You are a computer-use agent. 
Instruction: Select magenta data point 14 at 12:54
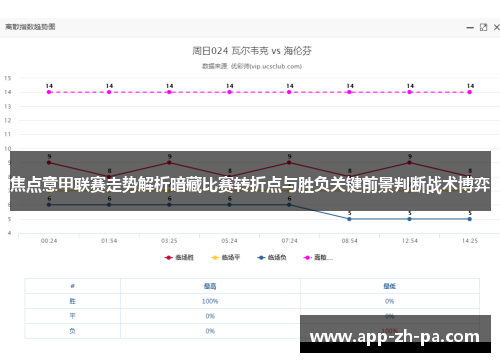409,92
